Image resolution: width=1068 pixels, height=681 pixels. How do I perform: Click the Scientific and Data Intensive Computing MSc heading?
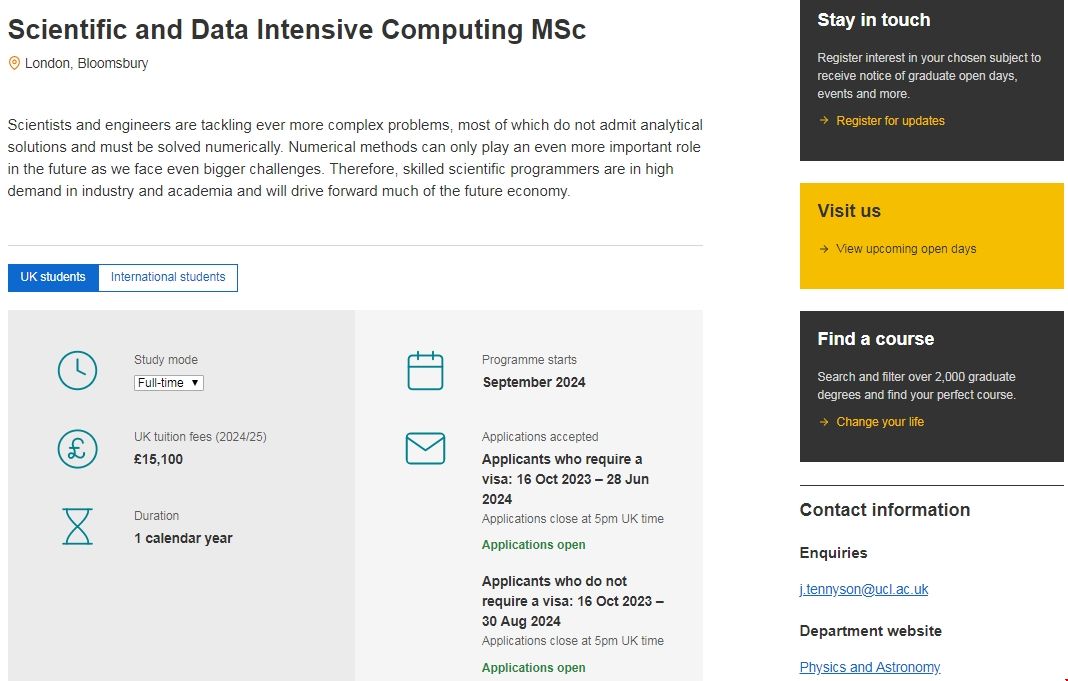(x=297, y=30)
